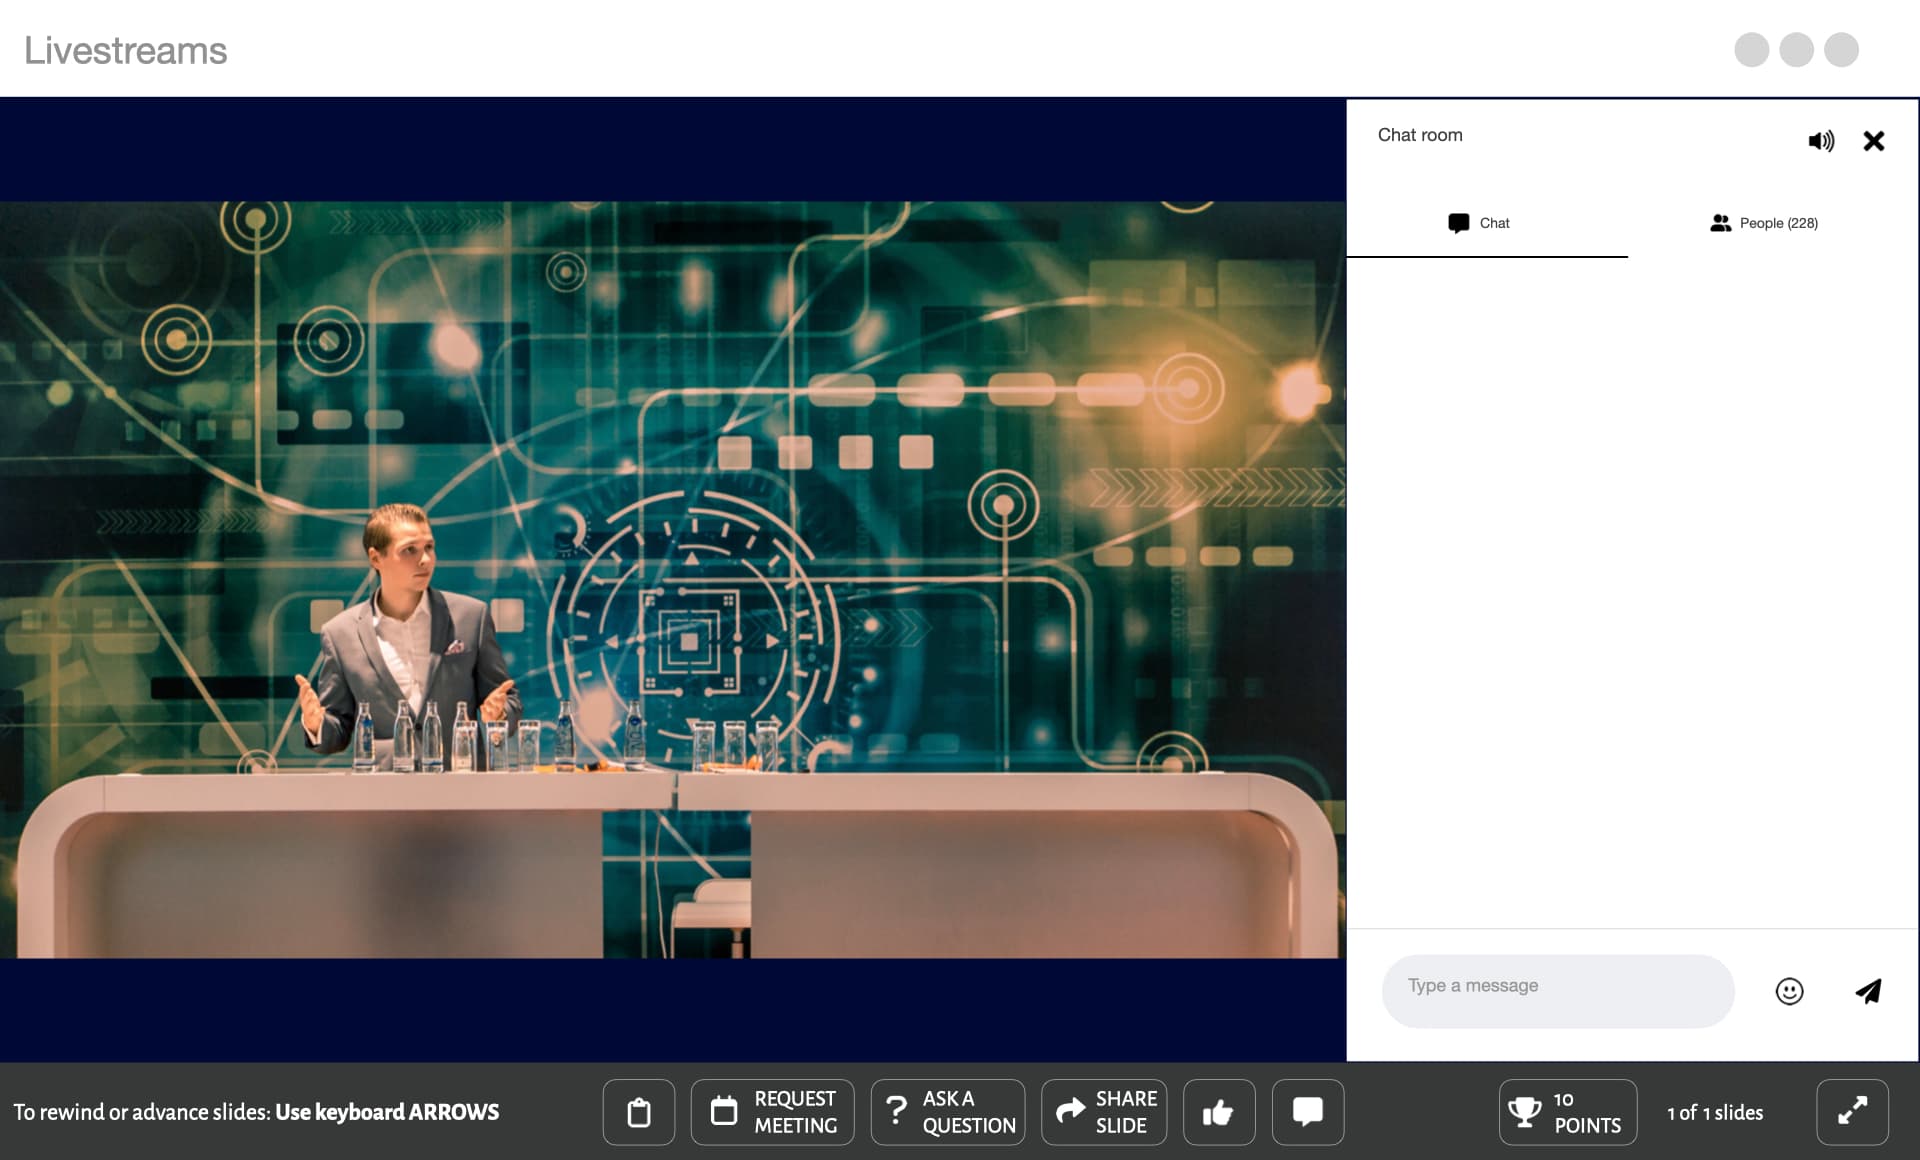Screen dimensions: 1920x1160
Task: Expand the livestream to fullscreen
Action: (x=1852, y=1112)
